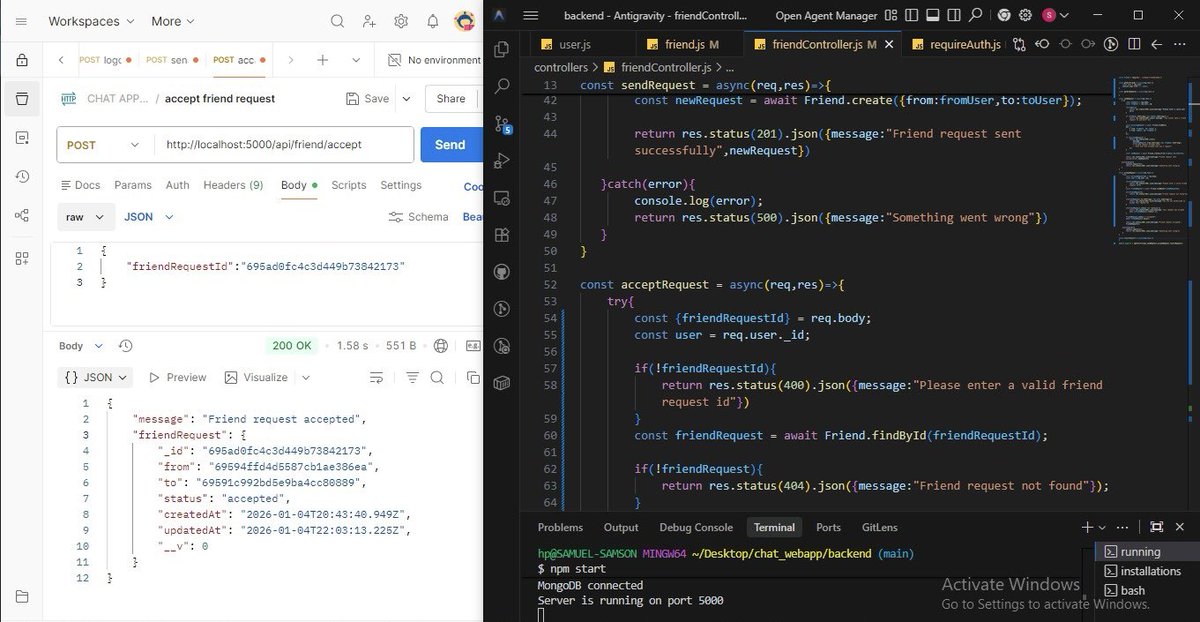Open Extensions icon in activity bar
The width and height of the screenshot is (1200, 622).
point(502,235)
